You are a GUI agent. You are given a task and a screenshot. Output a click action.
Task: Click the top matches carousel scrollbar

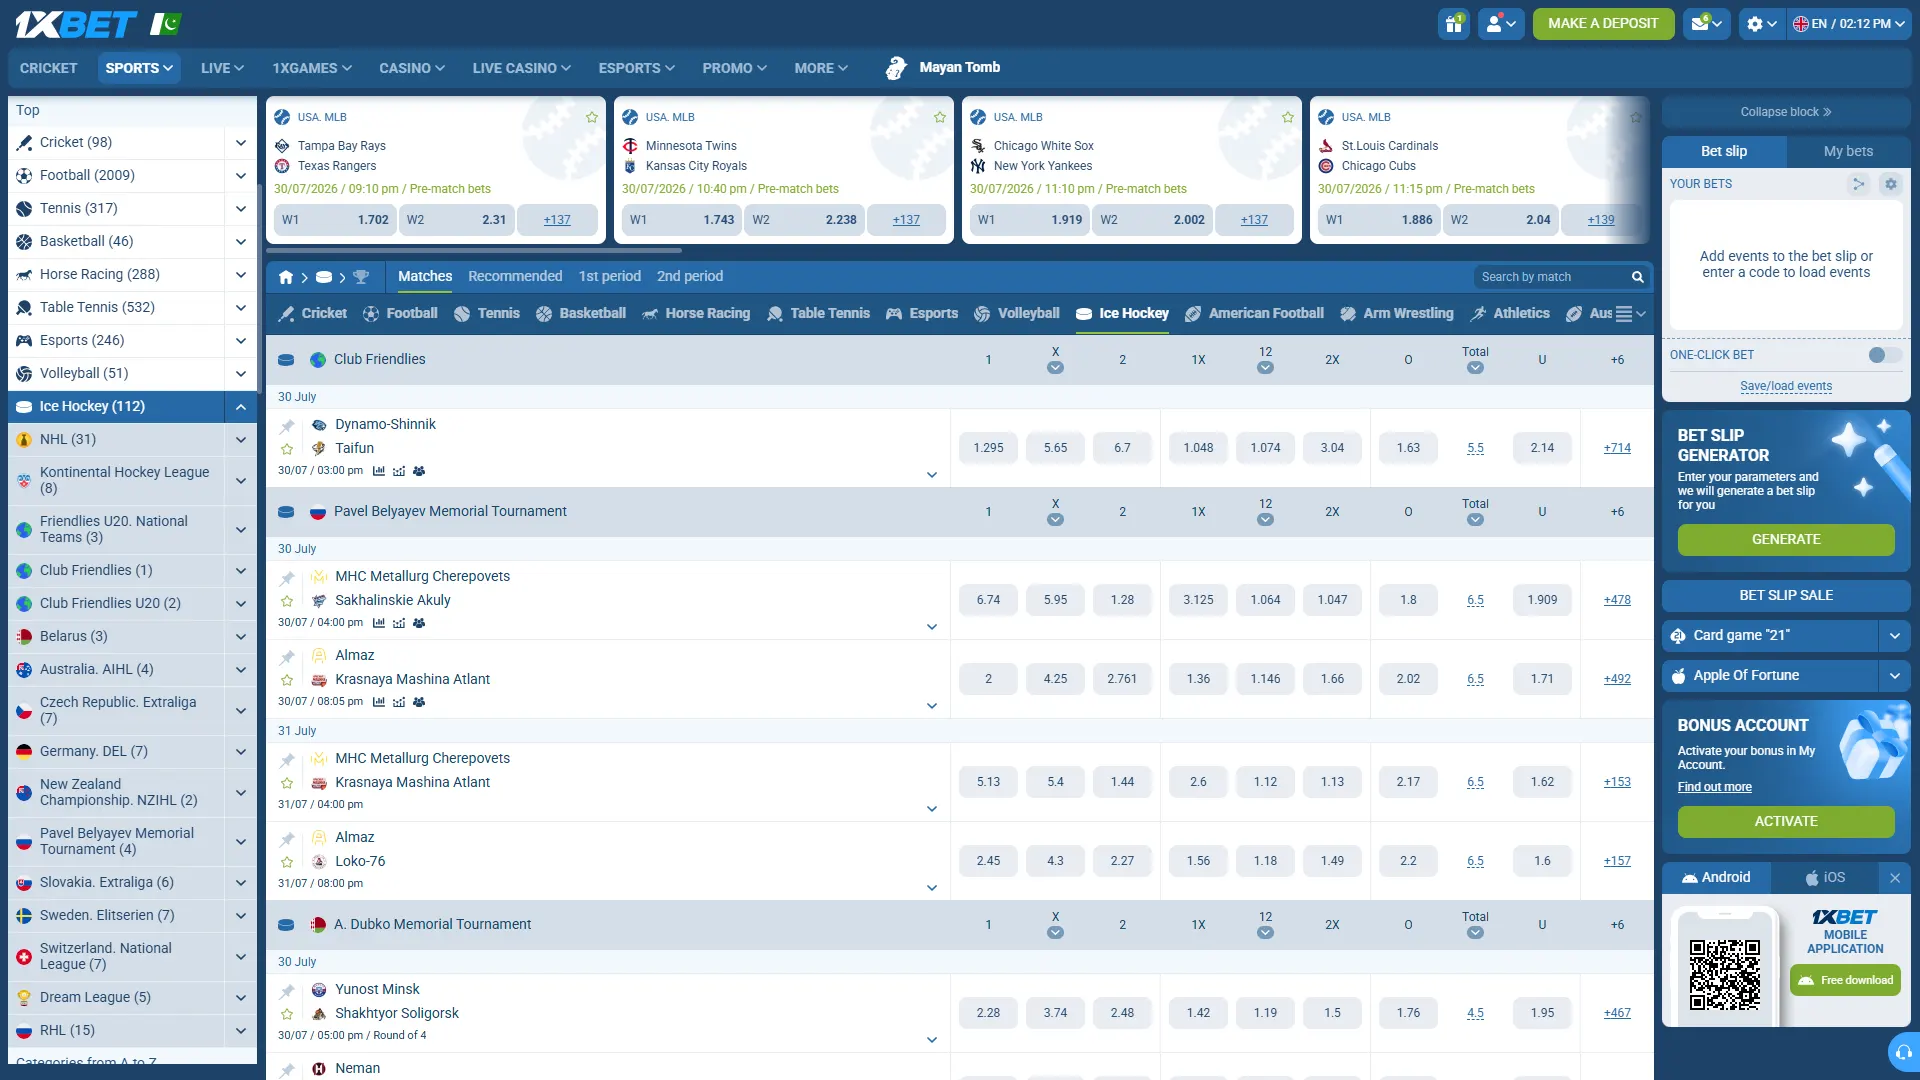coord(473,250)
